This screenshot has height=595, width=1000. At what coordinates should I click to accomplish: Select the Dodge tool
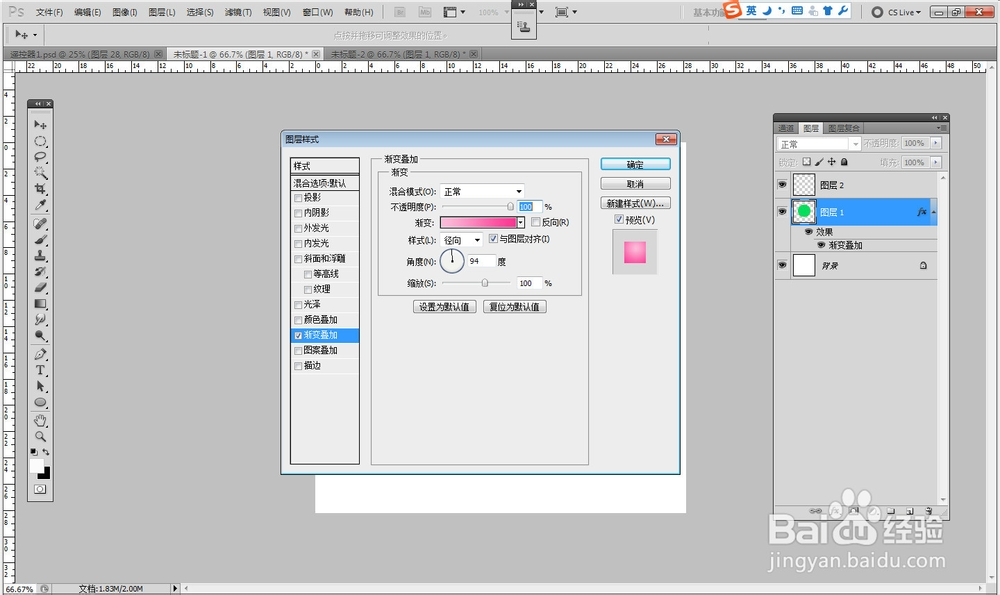40,335
